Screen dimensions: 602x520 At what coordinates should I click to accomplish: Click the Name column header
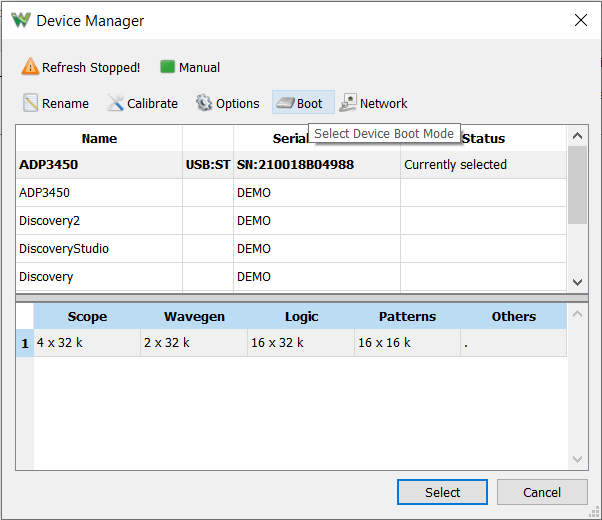point(99,138)
